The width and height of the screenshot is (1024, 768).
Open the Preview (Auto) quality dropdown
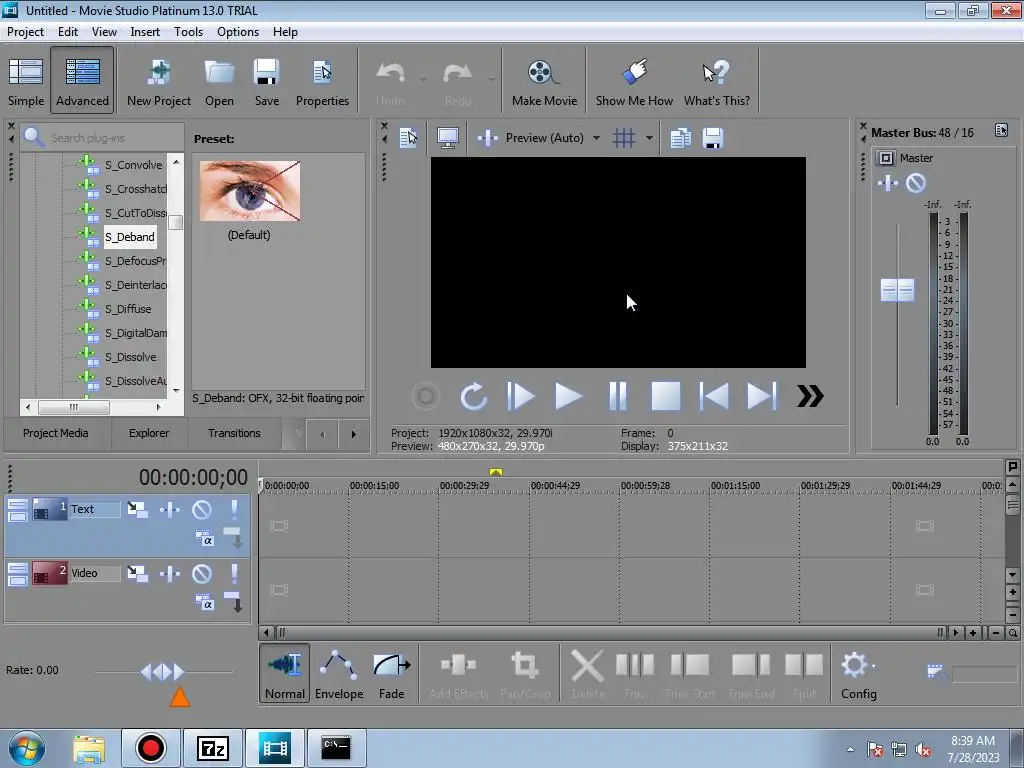[x=596, y=138]
